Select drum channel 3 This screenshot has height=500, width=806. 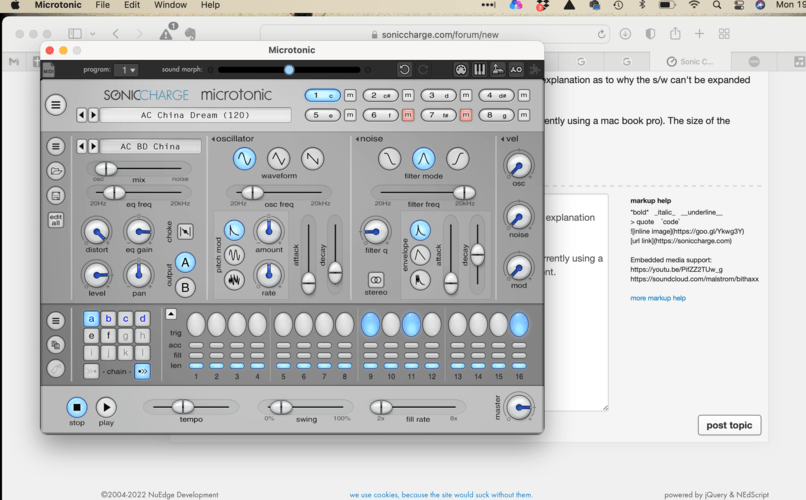coord(439,95)
